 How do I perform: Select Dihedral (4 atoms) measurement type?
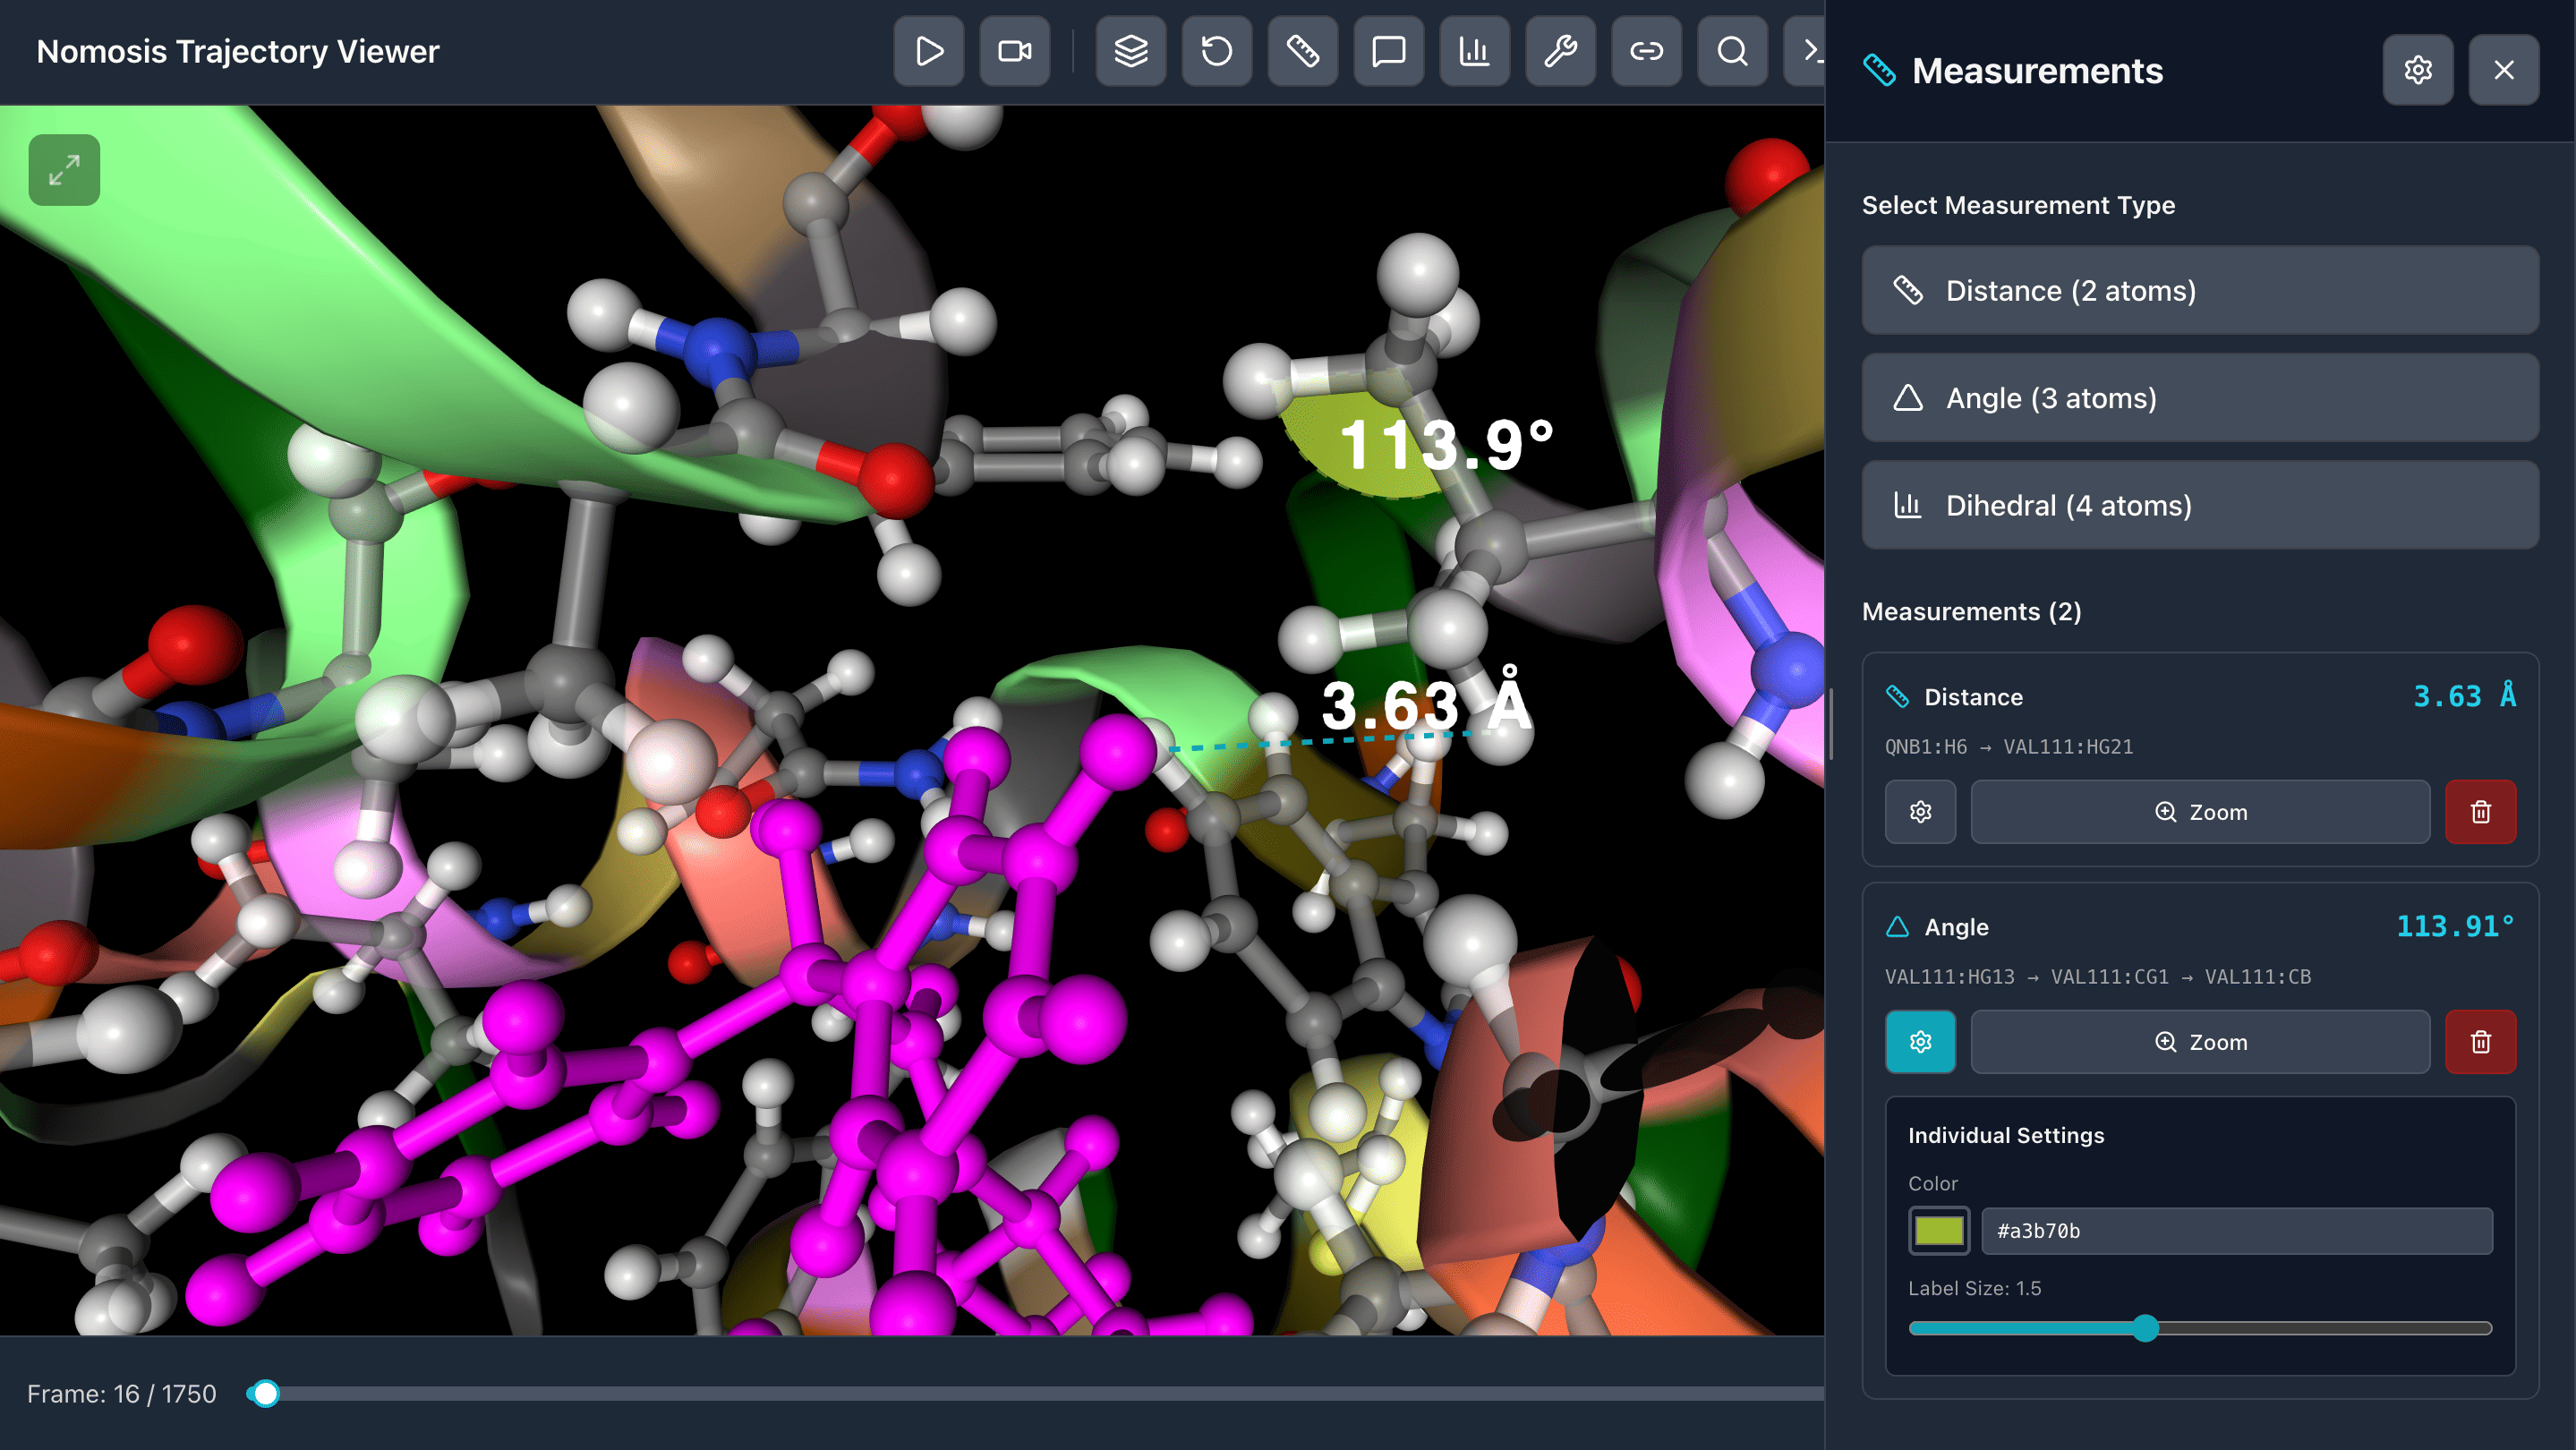pyautogui.click(x=2199, y=505)
